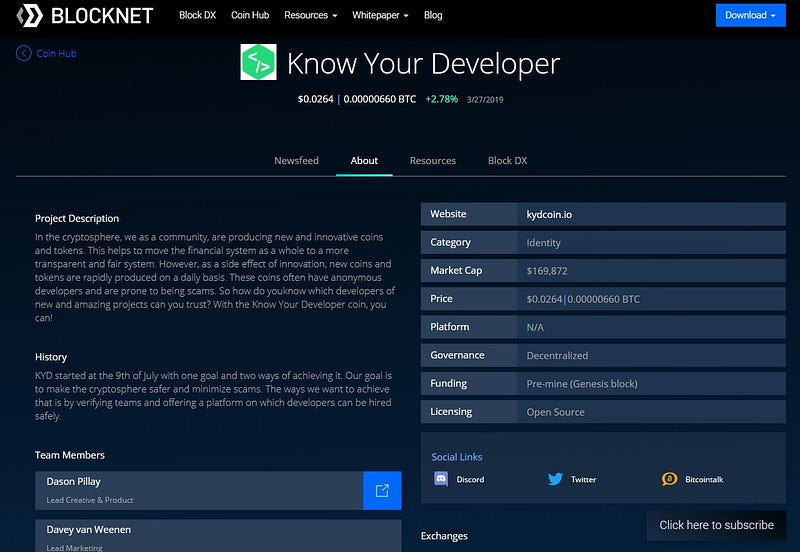Open Block DX in top navigation
The width and height of the screenshot is (800, 552).
(x=197, y=15)
